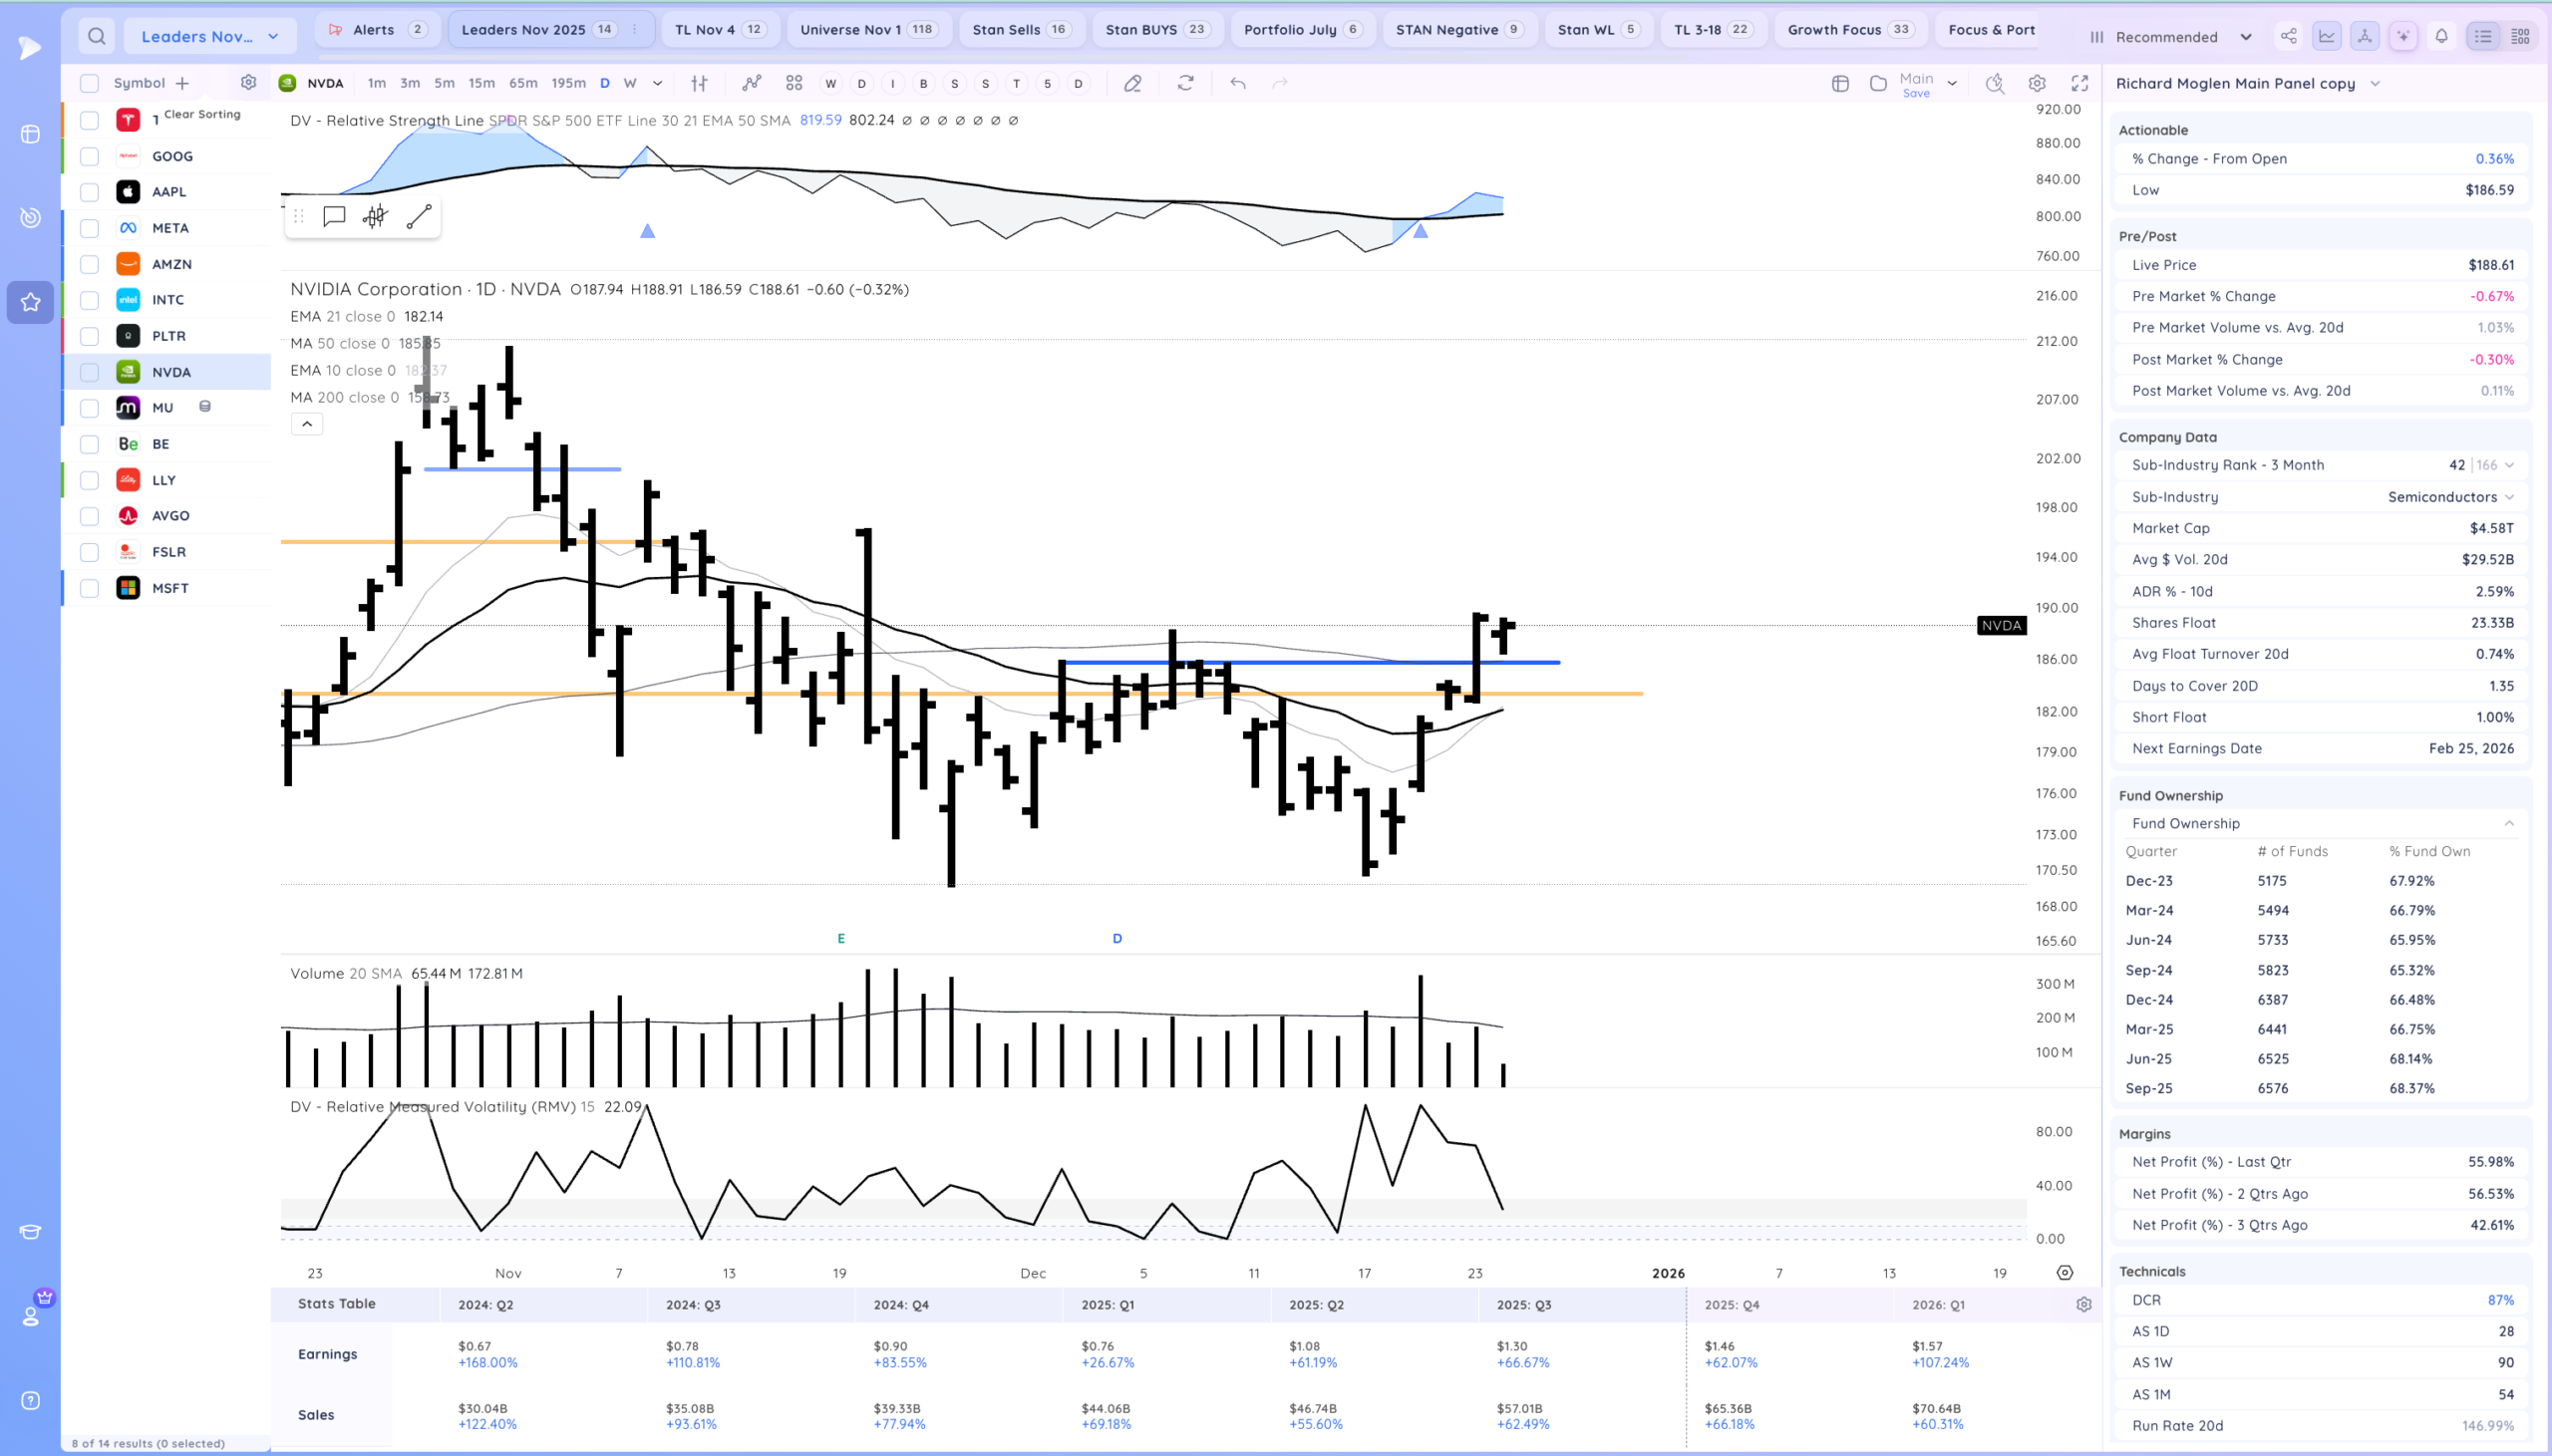This screenshot has height=1456, width=2552.
Task: Click the AI sparkle icon
Action: coord(2403,36)
